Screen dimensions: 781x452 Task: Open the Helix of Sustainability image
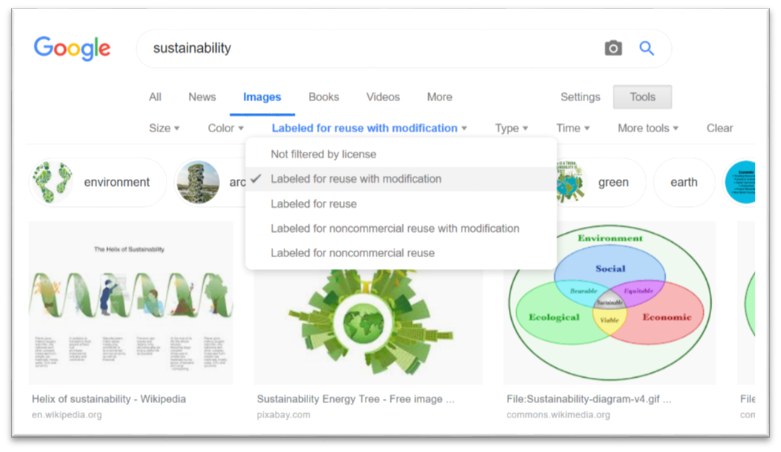point(131,303)
